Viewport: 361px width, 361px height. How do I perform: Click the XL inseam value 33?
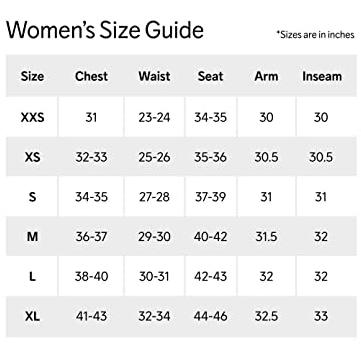[x=321, y=316]
